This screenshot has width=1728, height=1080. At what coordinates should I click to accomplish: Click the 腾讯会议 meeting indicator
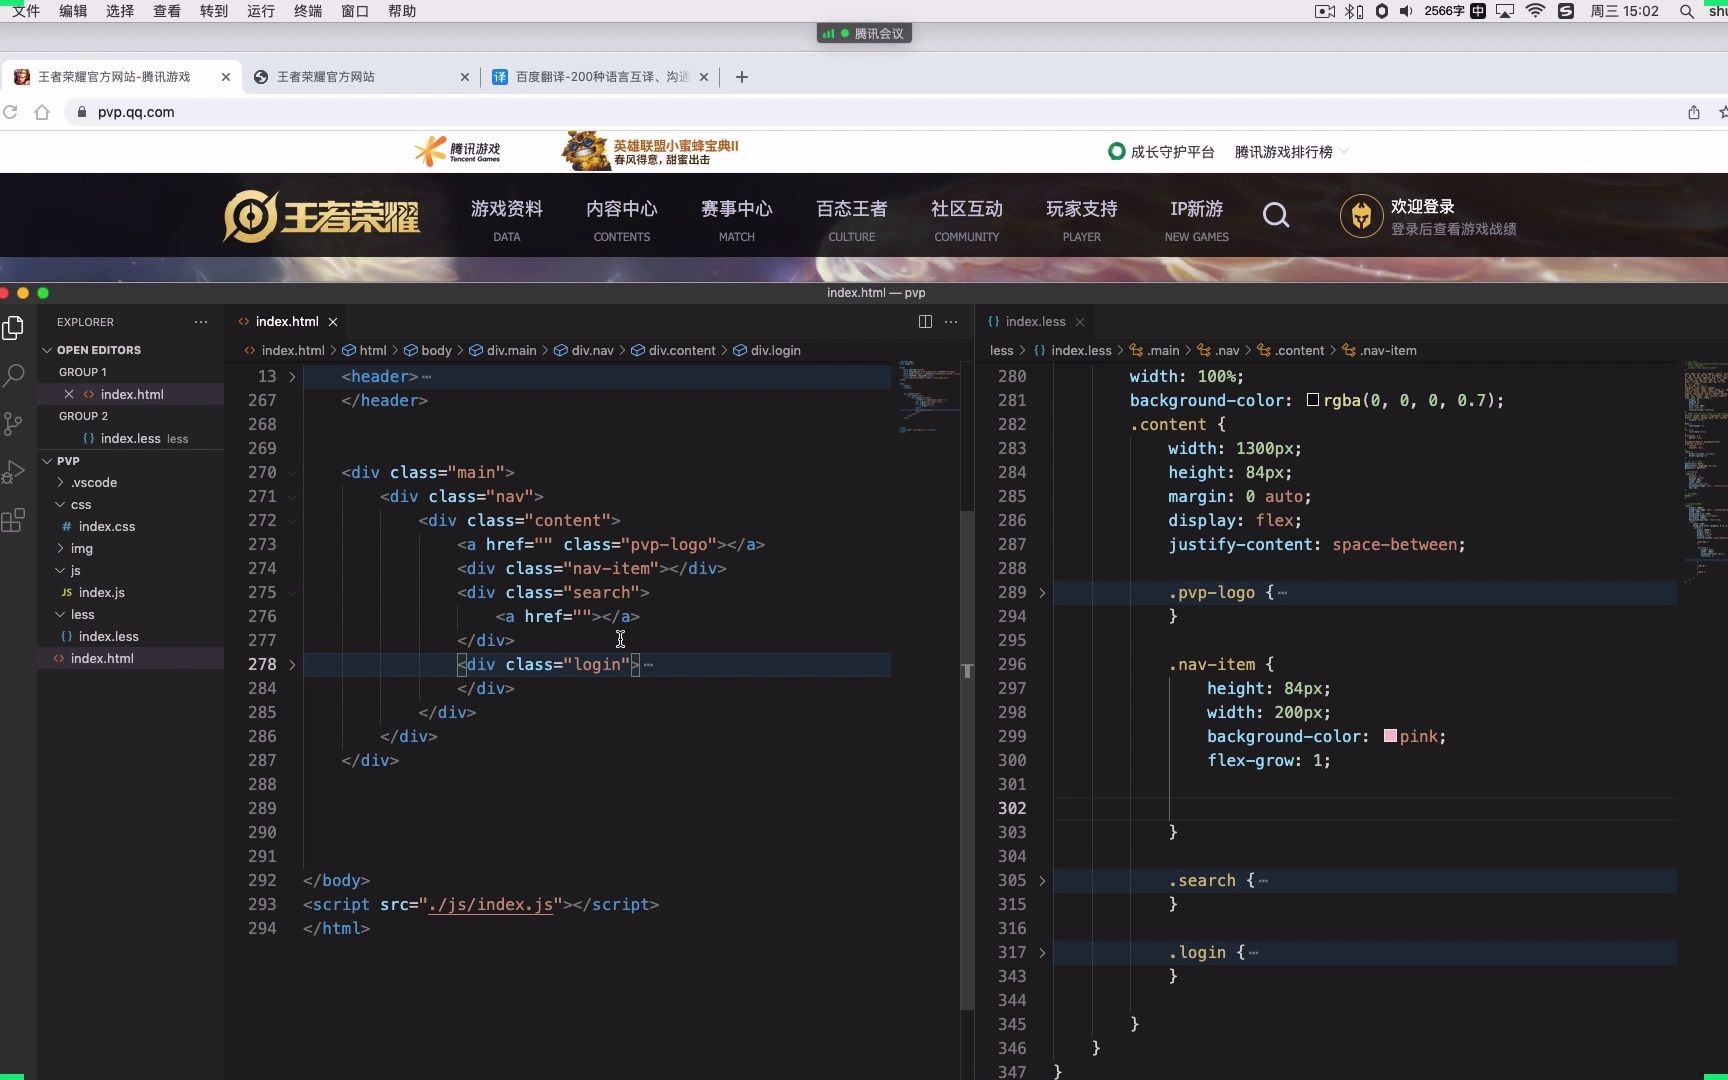point(864,33)
